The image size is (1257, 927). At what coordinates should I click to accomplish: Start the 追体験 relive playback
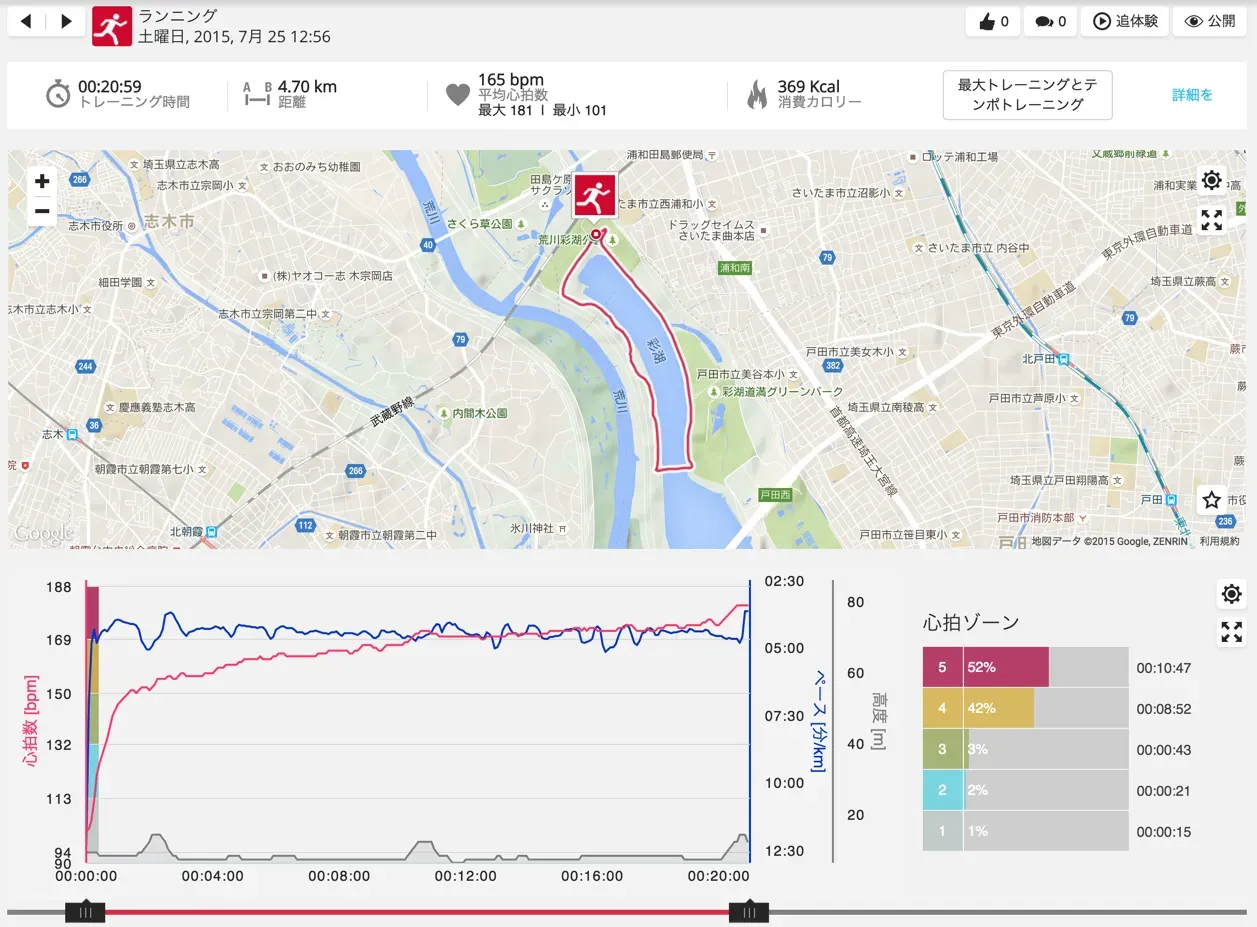(x=1125, y=21)
